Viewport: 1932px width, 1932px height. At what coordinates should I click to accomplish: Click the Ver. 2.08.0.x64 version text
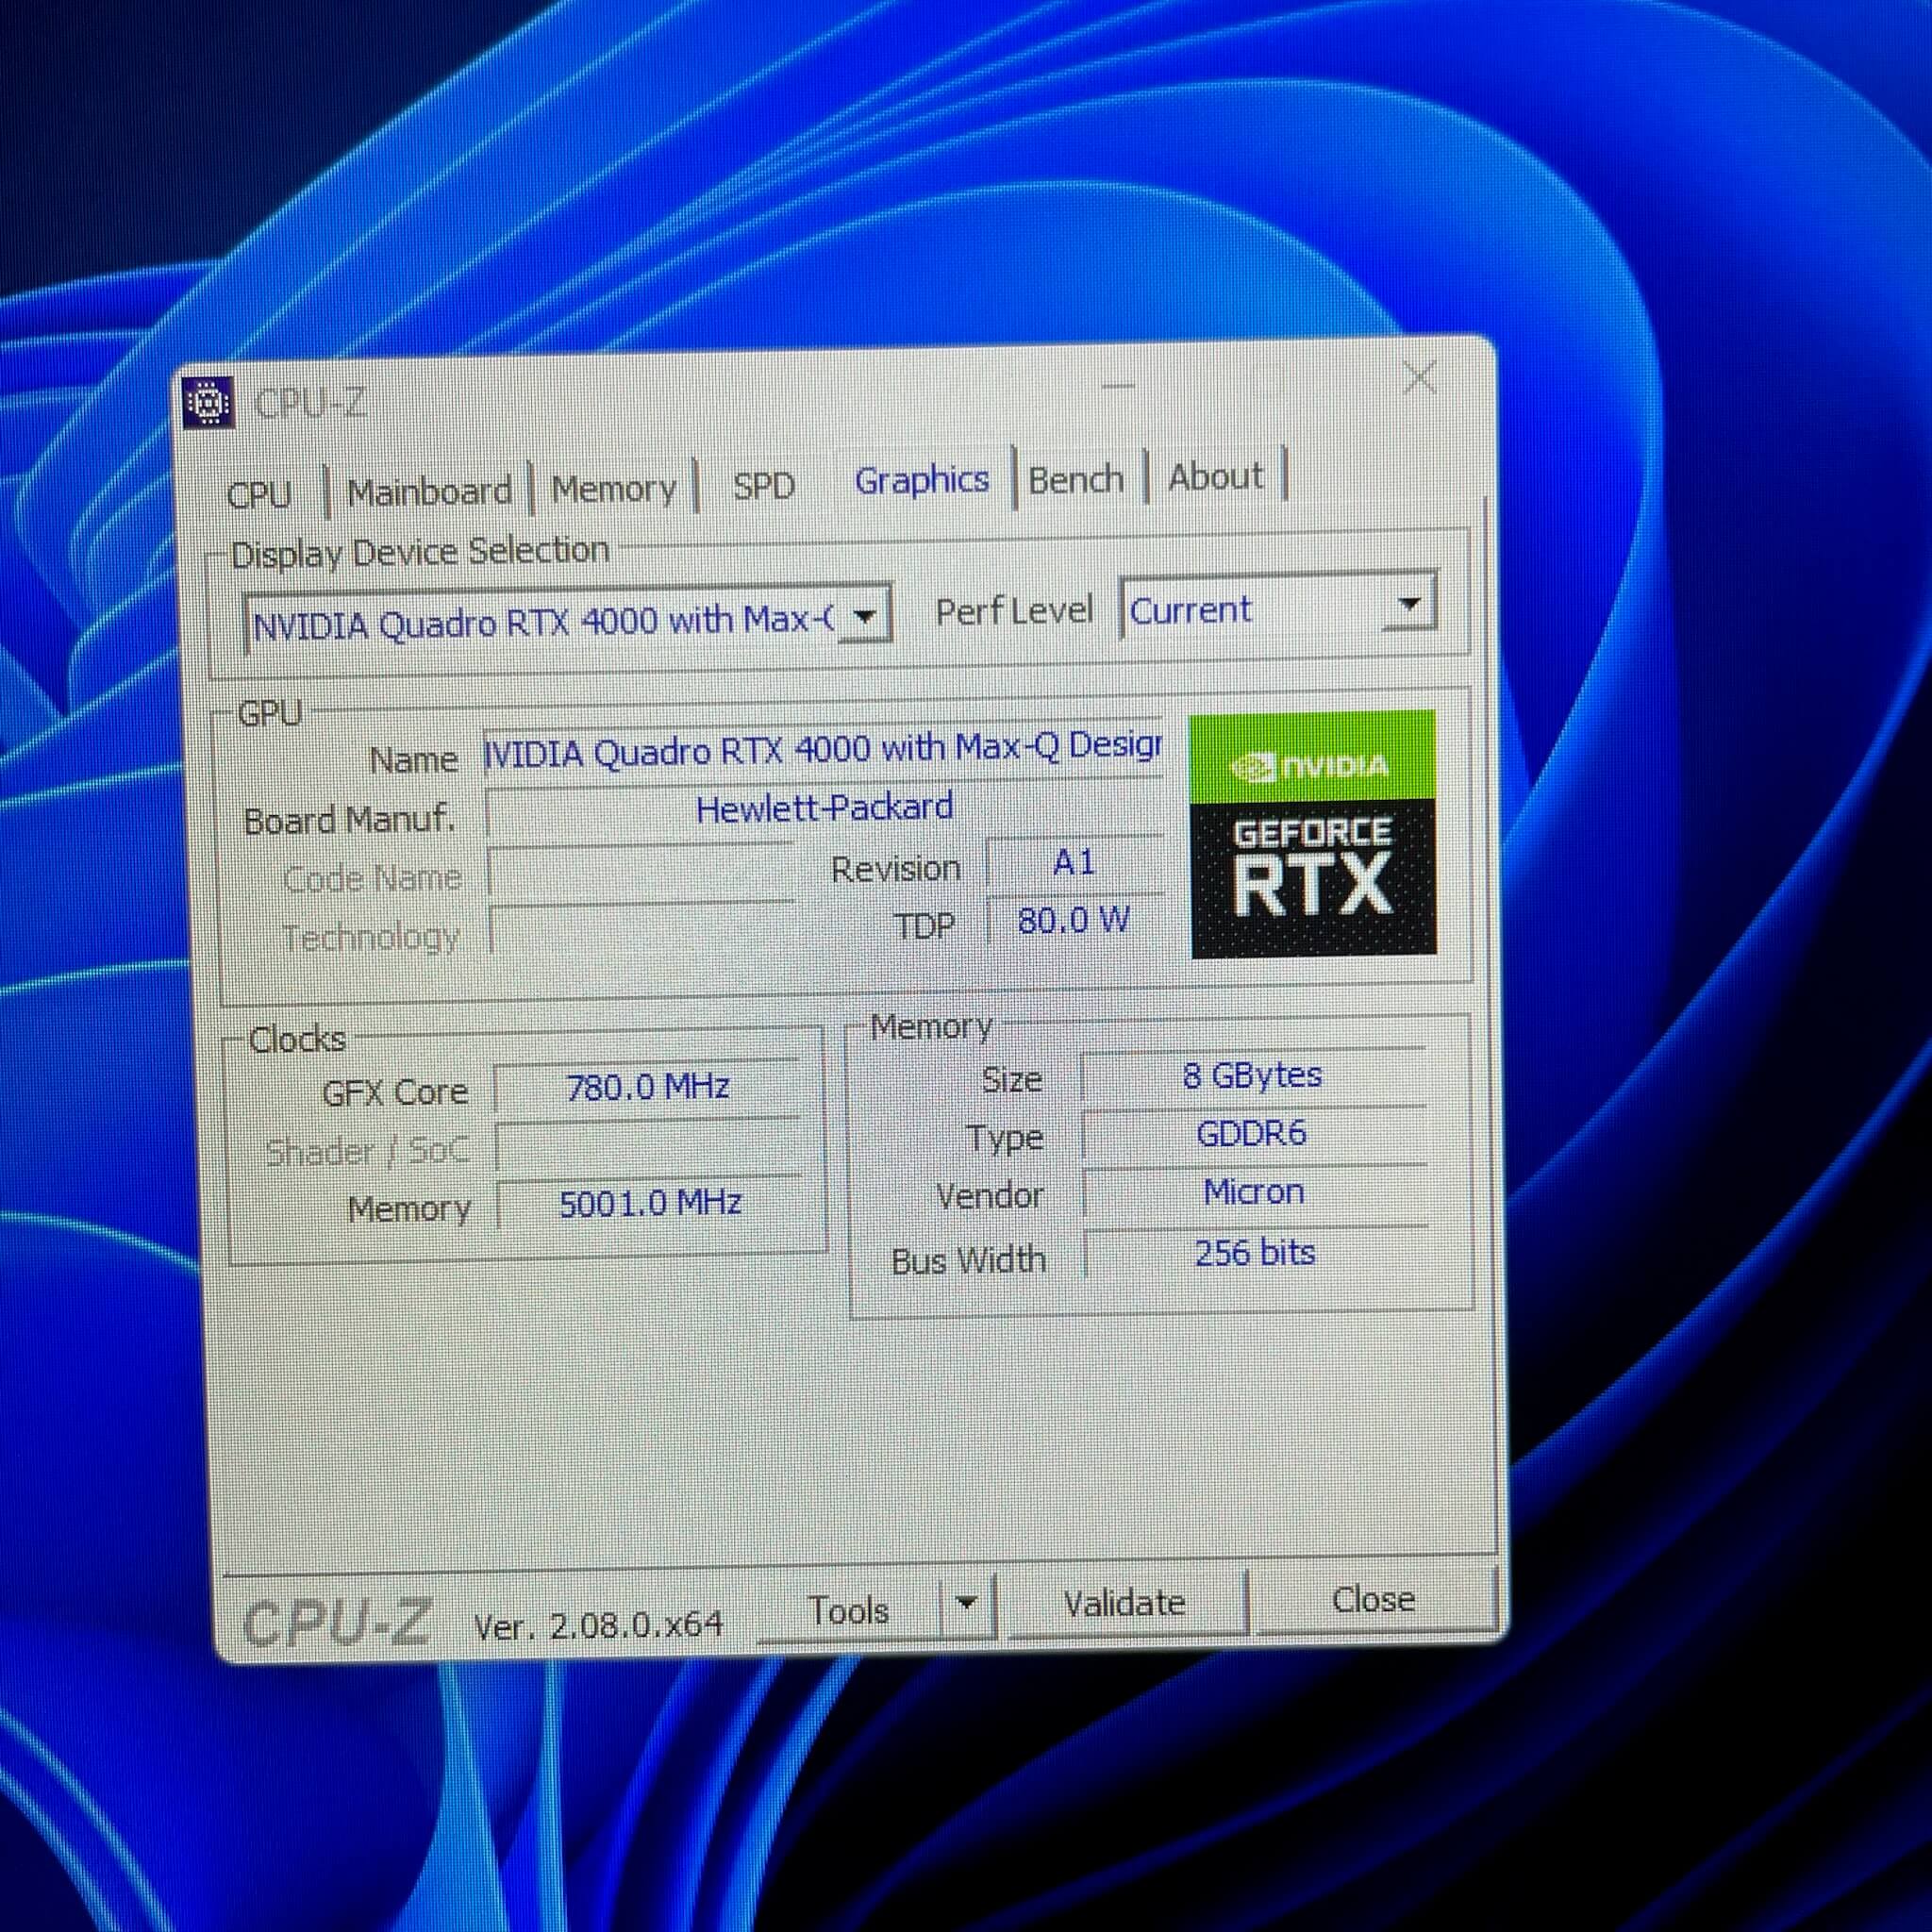tap(598, 1625)
